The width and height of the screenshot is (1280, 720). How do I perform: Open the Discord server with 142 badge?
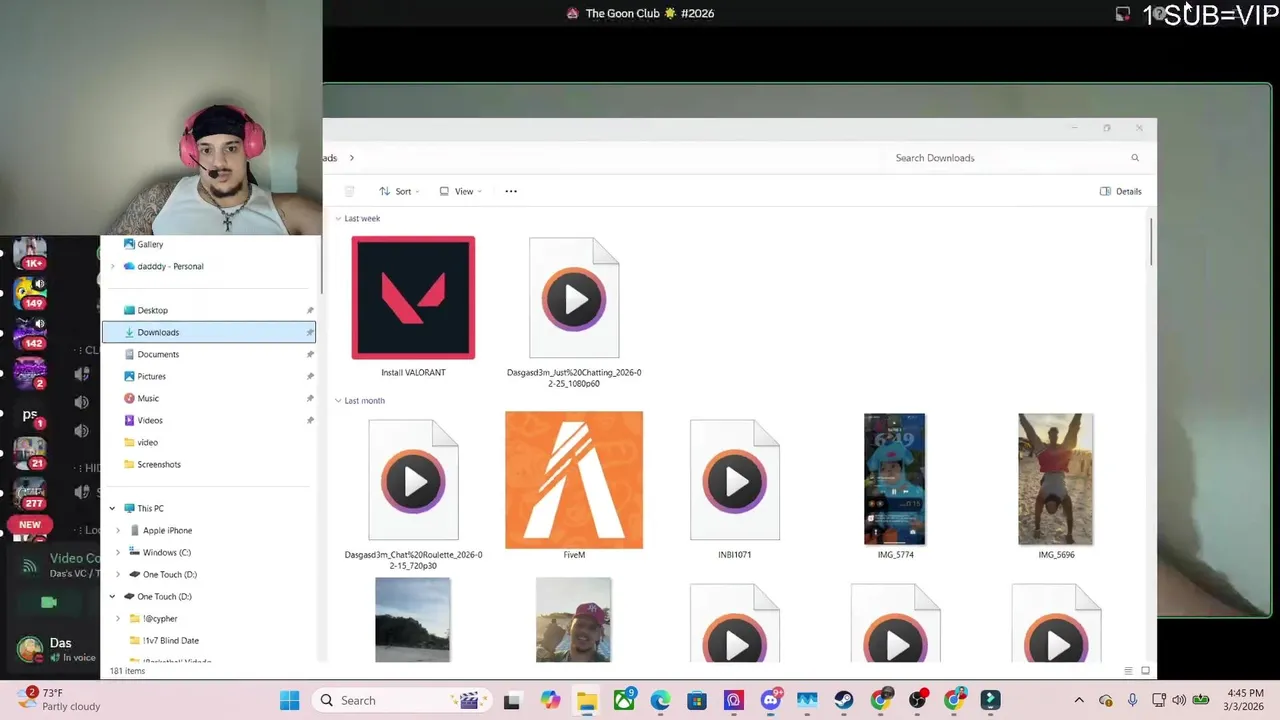pyautogui.click(x=30, y=333)
